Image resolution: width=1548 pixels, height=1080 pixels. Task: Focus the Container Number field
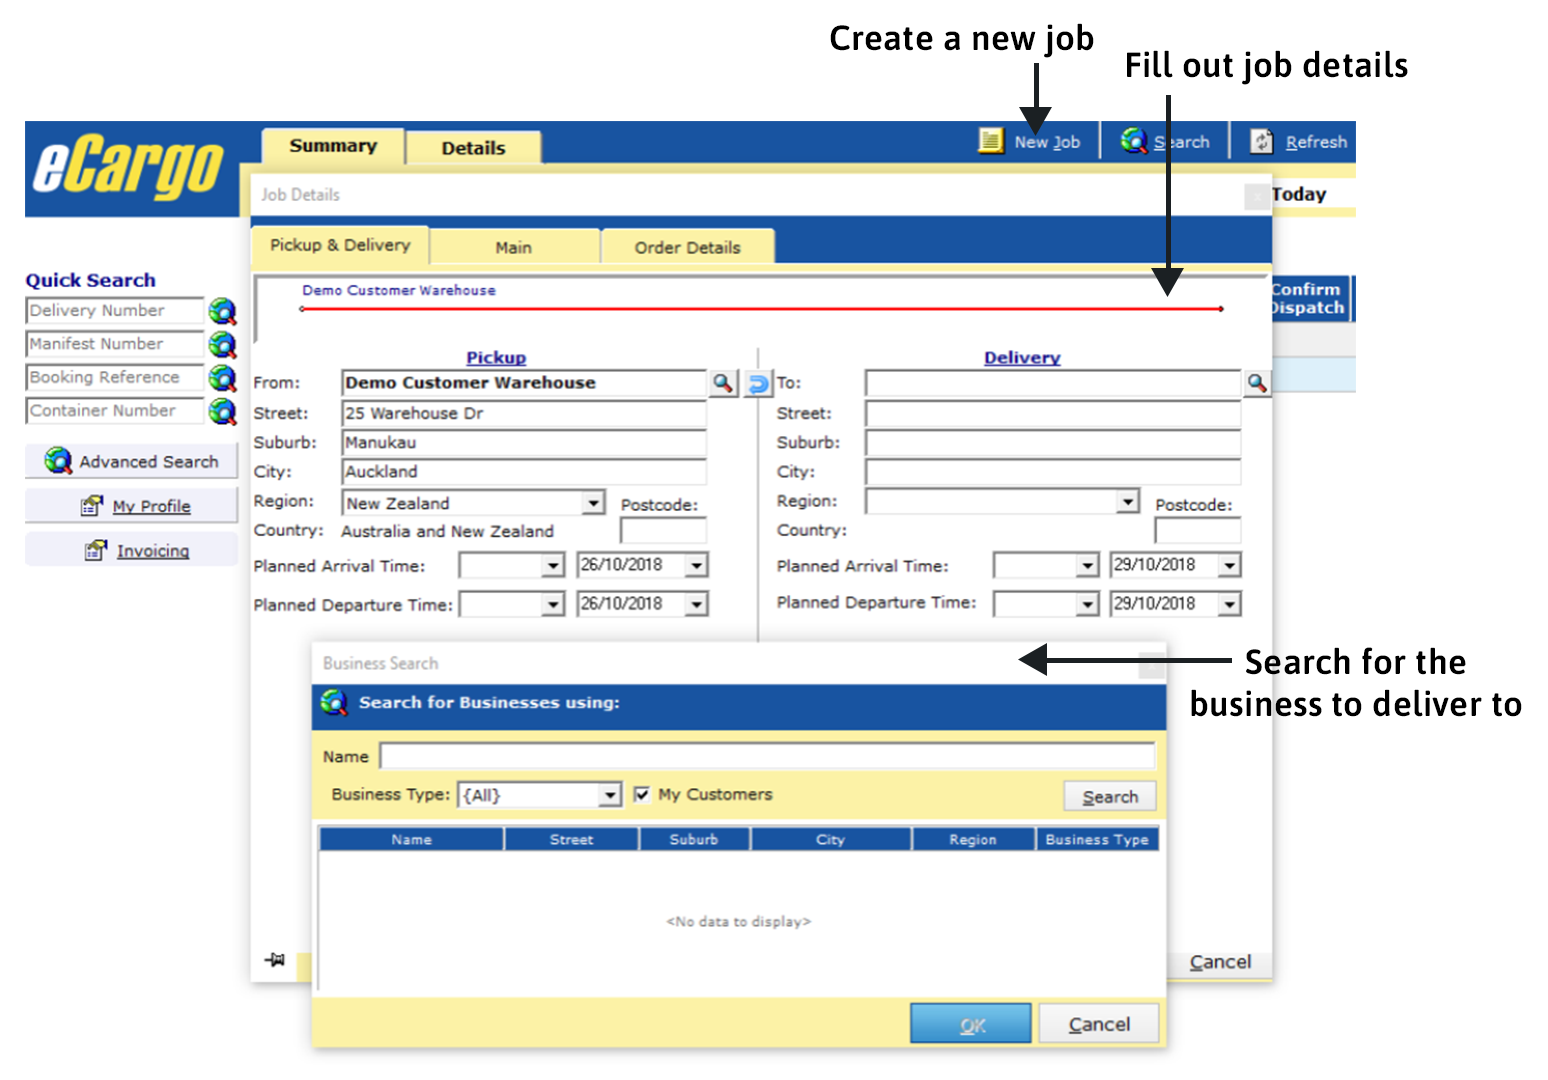tap(114, 410)
